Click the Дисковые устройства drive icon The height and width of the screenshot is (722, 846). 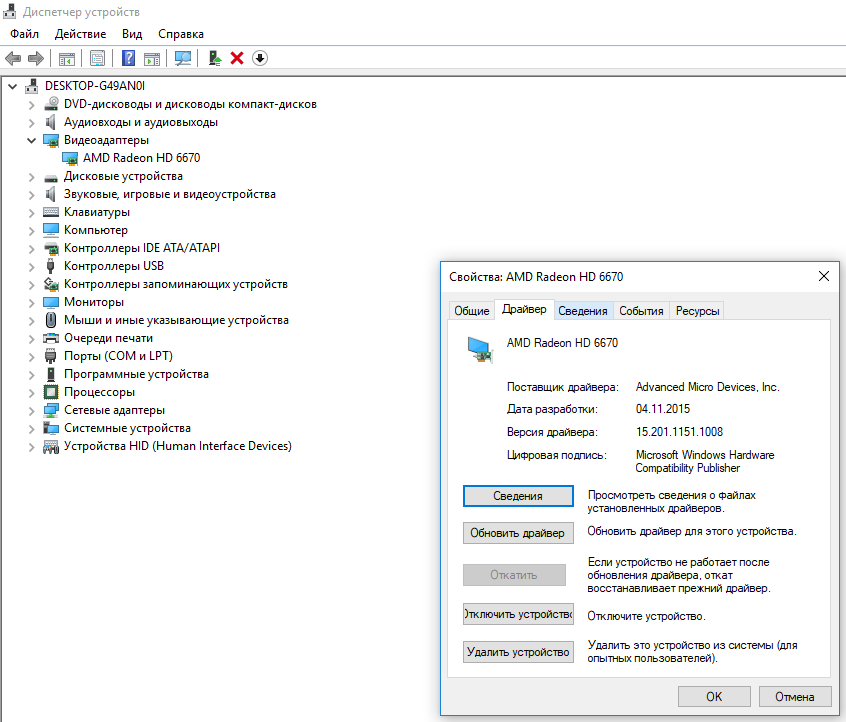(x=51, y=177)
